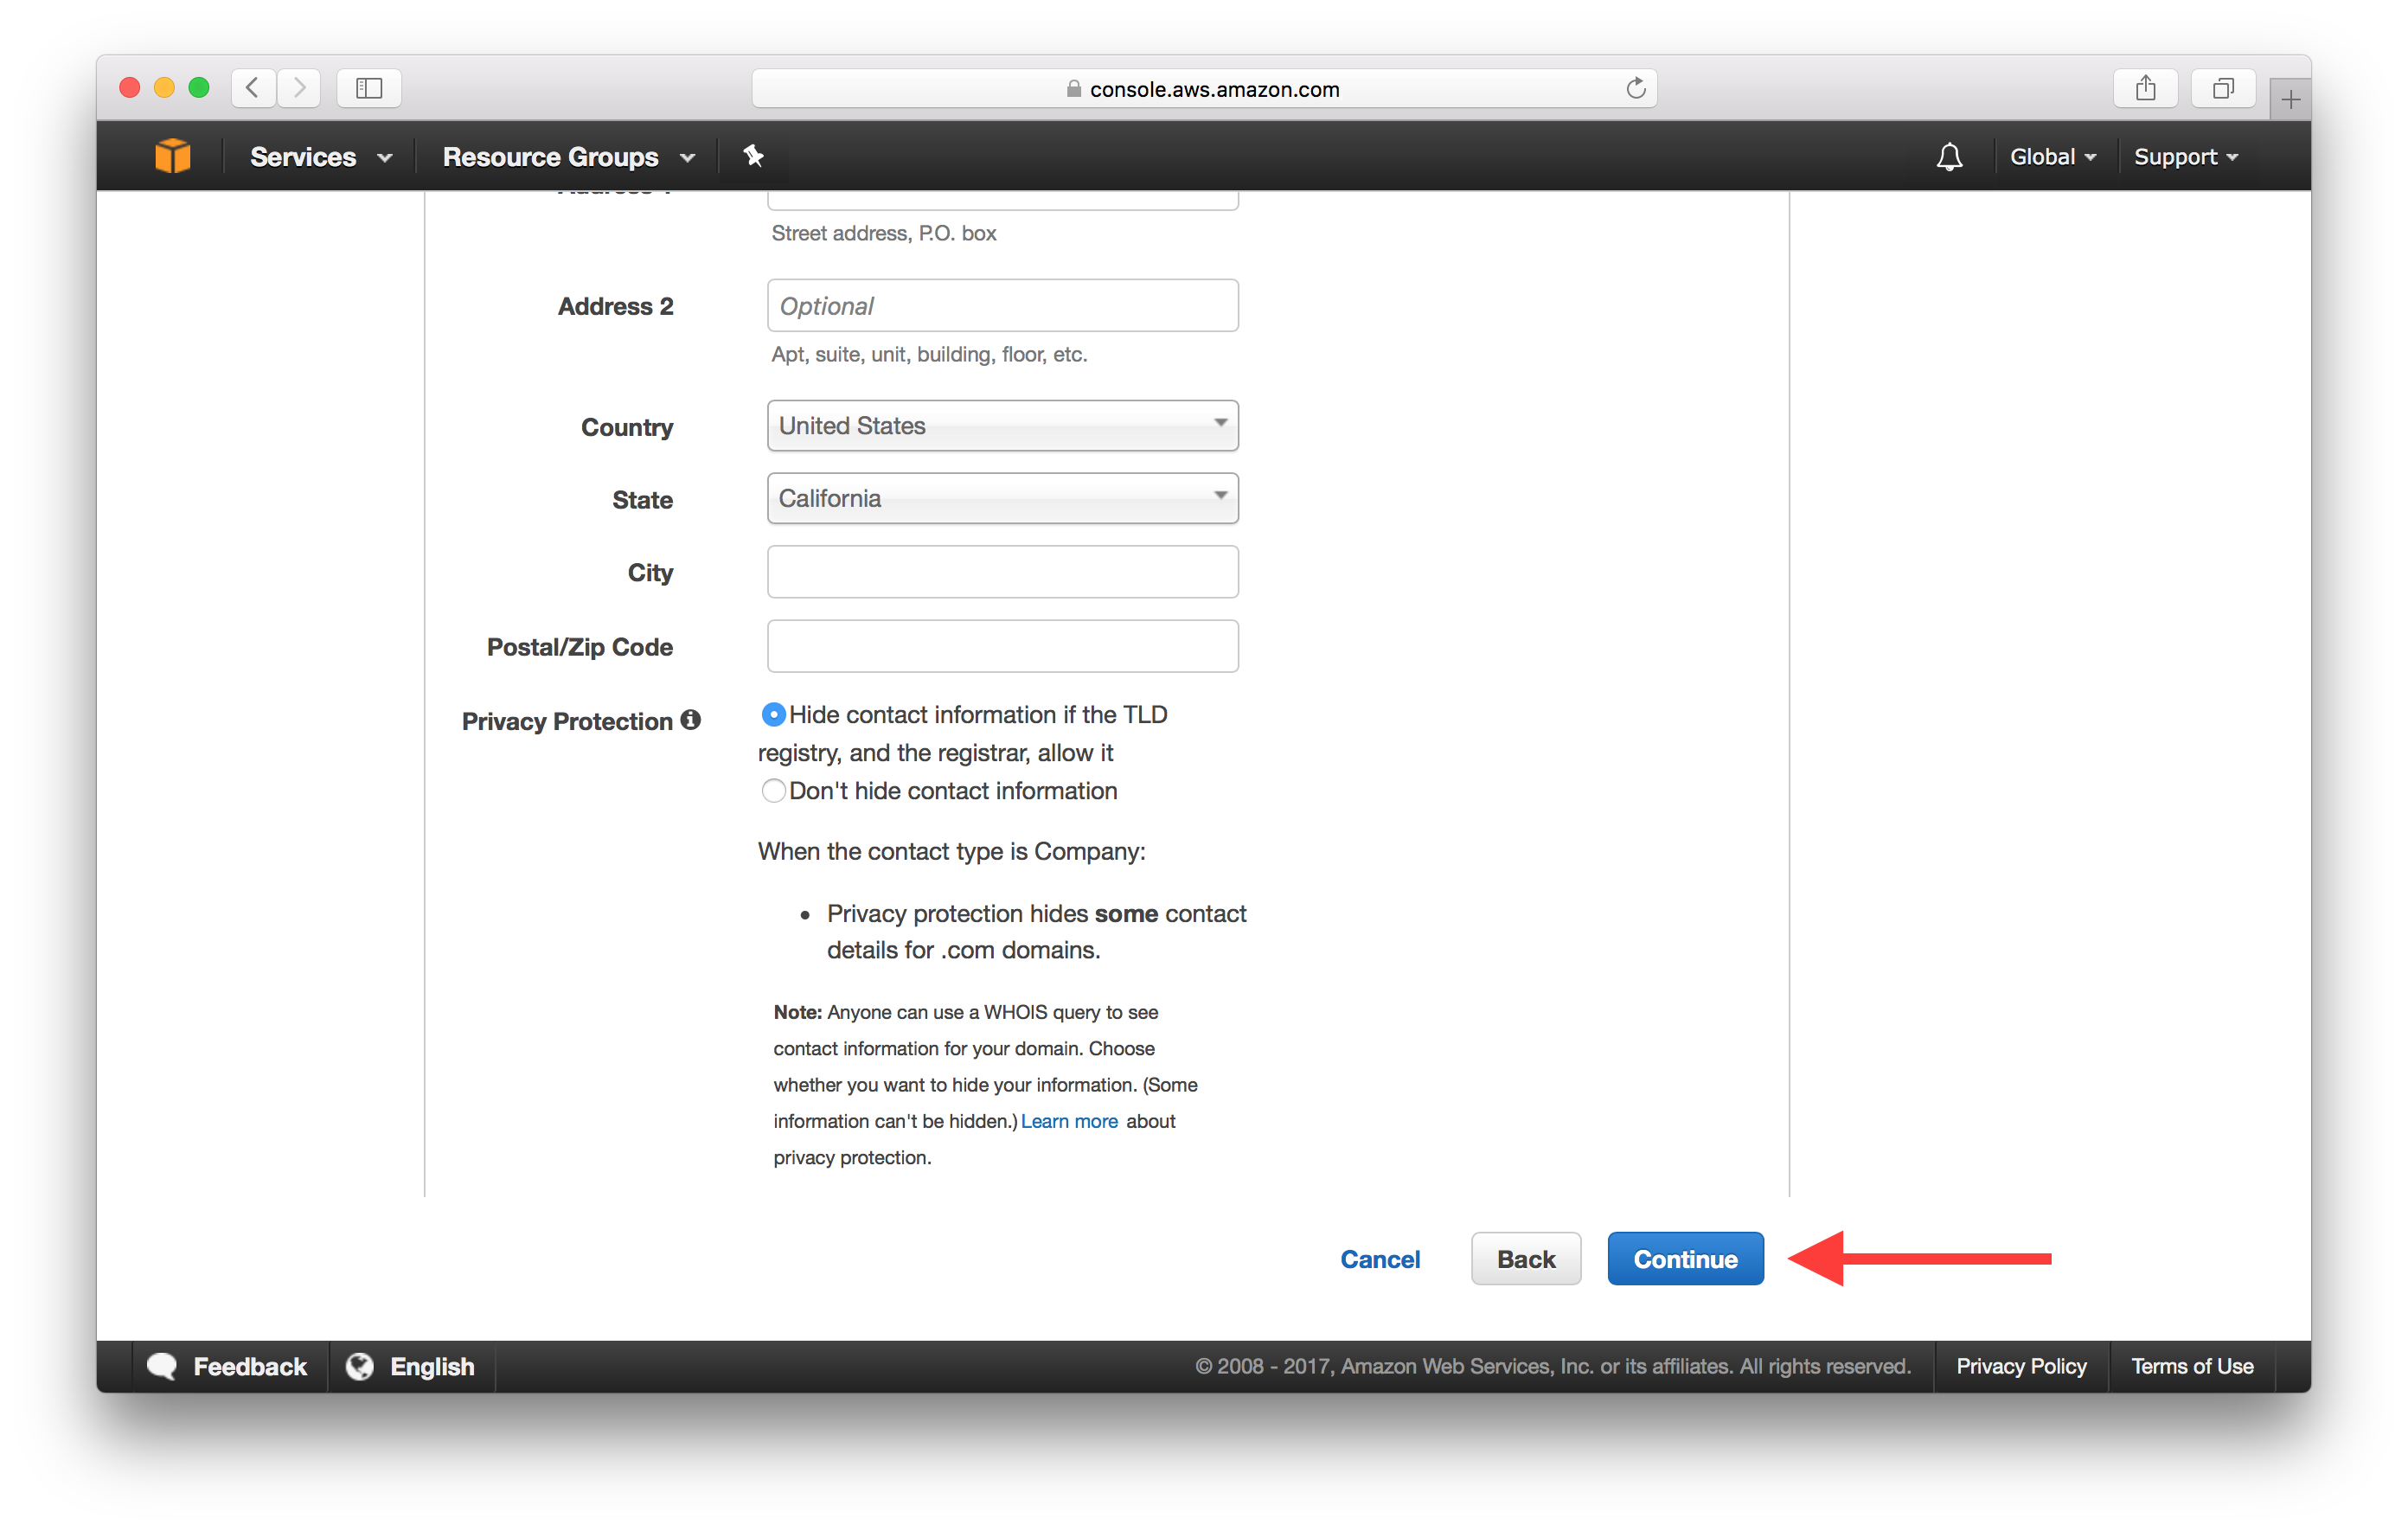Click the AWS cube logo icon
This screenshot has height=1531, width=2408.
[x=173, y=156]
